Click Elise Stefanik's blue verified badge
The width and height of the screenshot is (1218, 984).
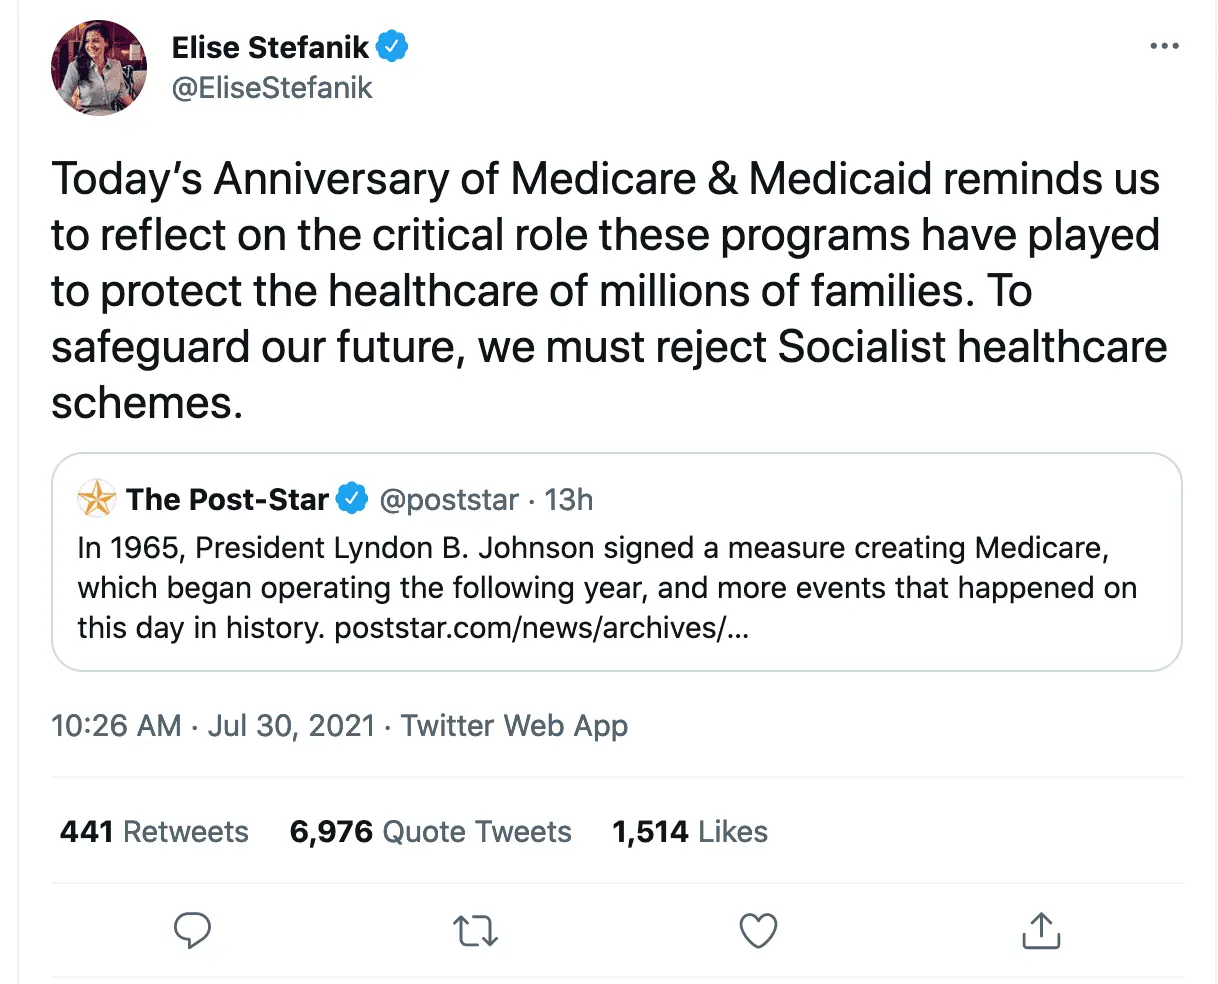click(x=392, y=47)
